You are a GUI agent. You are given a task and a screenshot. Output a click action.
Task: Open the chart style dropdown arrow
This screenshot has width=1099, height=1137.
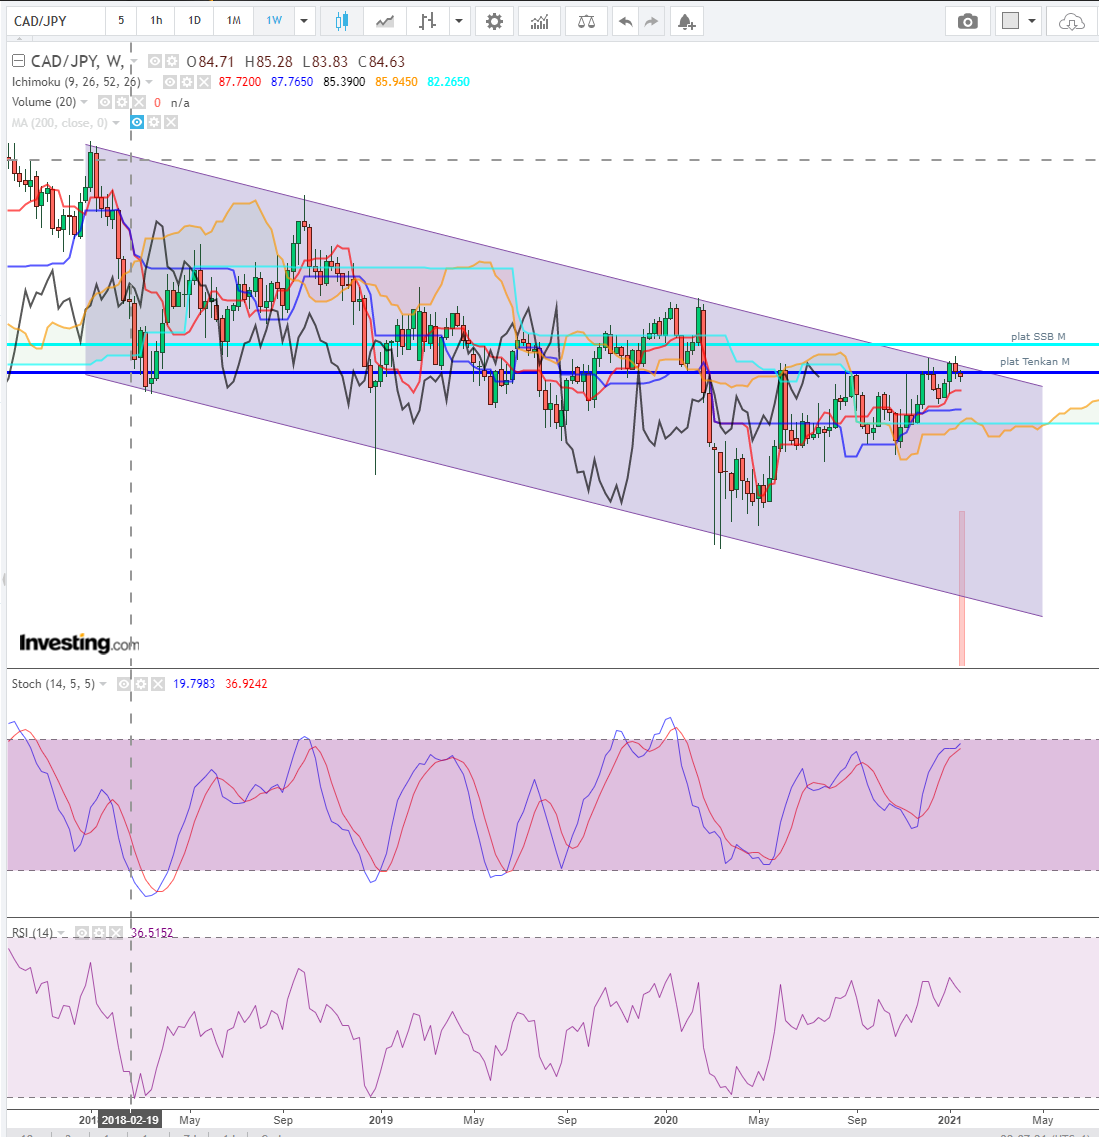pyautogui.click(x=458, y=21)
